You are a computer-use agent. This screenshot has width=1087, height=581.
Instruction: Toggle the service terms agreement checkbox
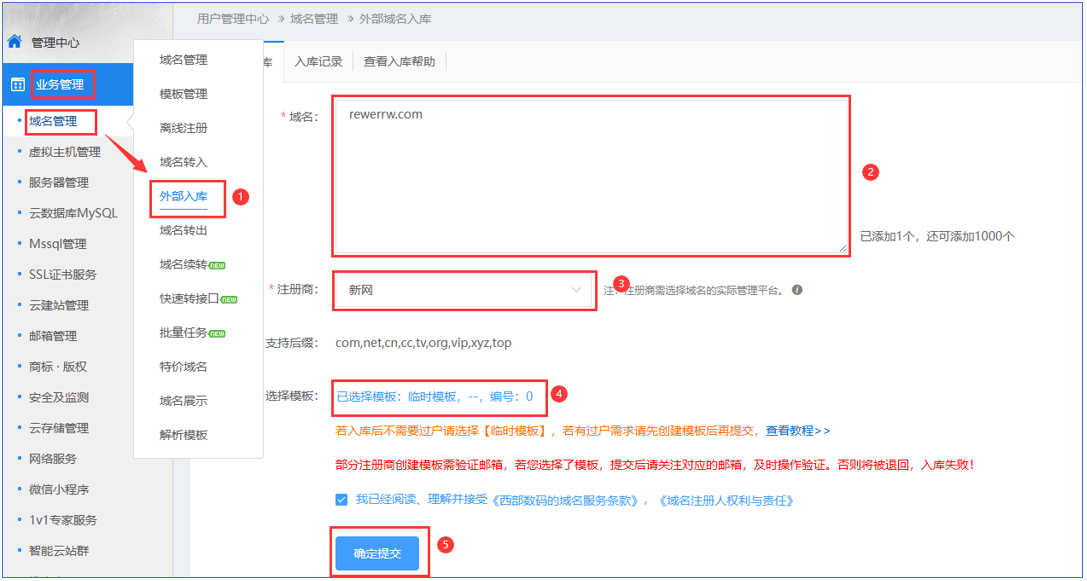(x=343, y=499)
